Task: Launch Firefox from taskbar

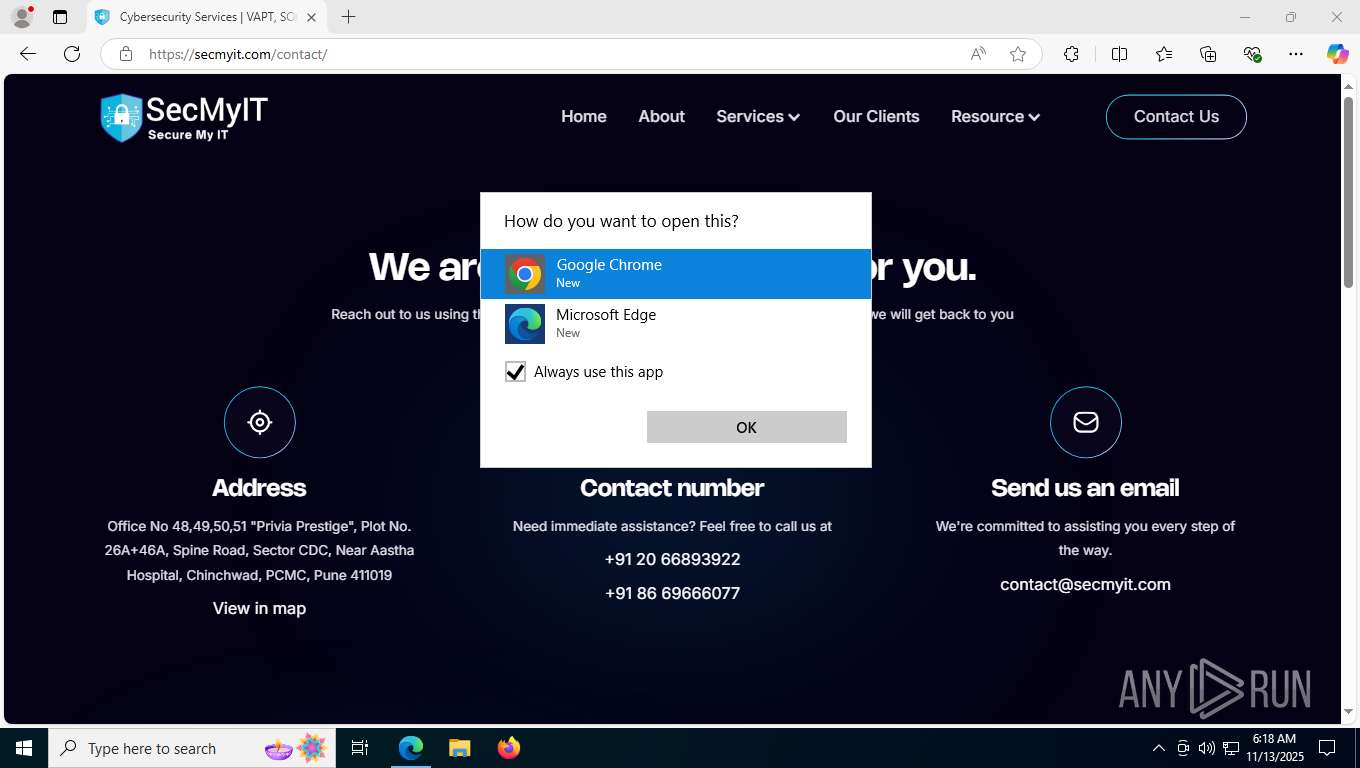Action: pyautogui.click(x=509, y=748)
